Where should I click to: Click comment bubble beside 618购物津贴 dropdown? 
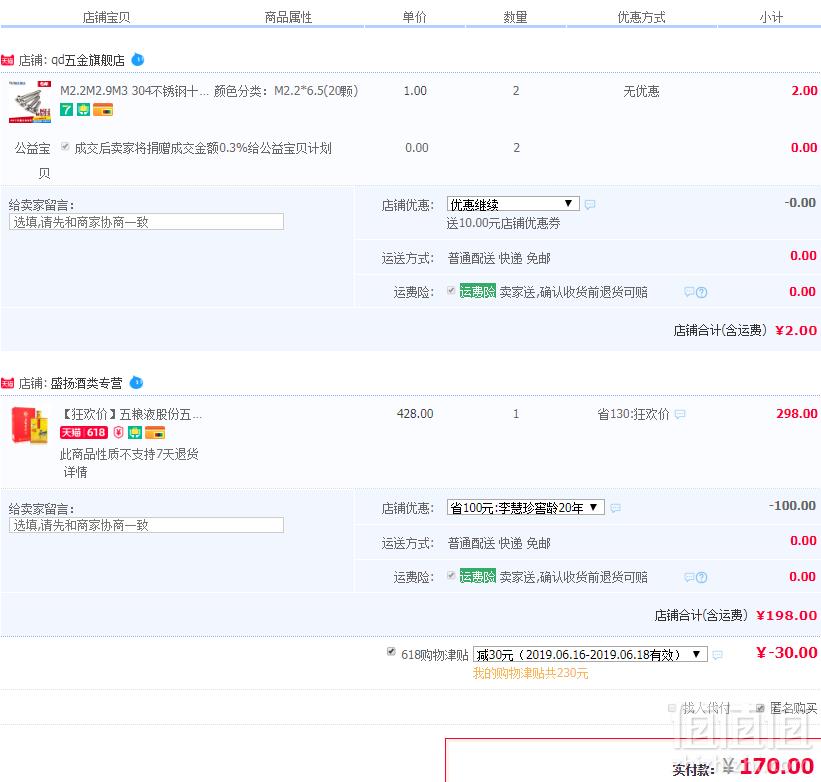pos(717,655)
